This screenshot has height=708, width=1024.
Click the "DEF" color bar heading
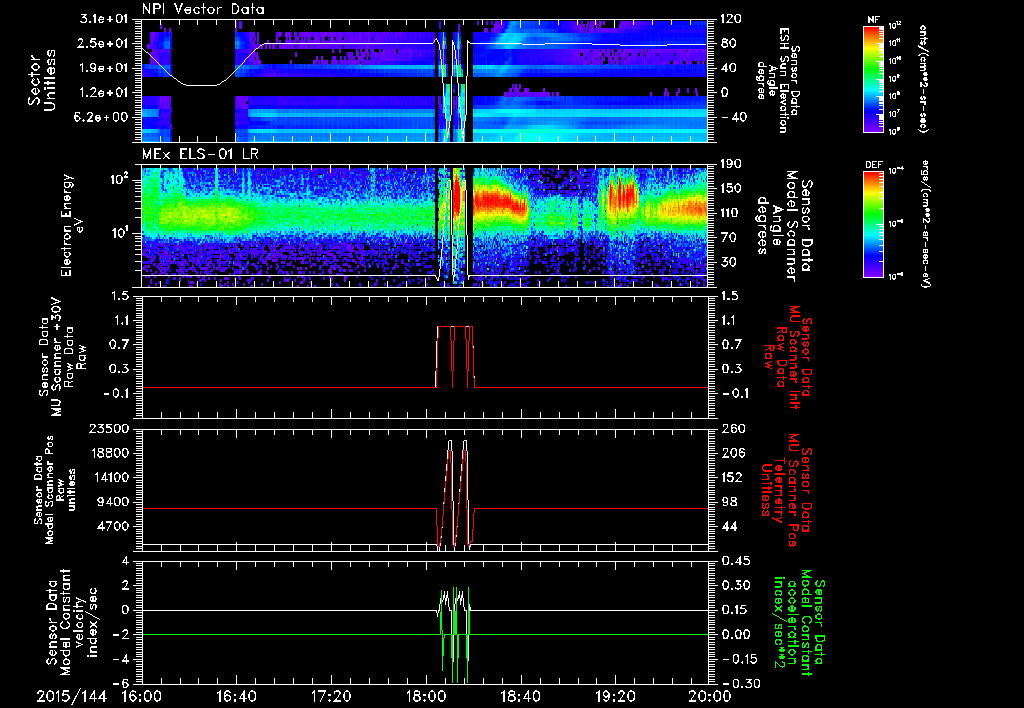click(x=873, y=165)
